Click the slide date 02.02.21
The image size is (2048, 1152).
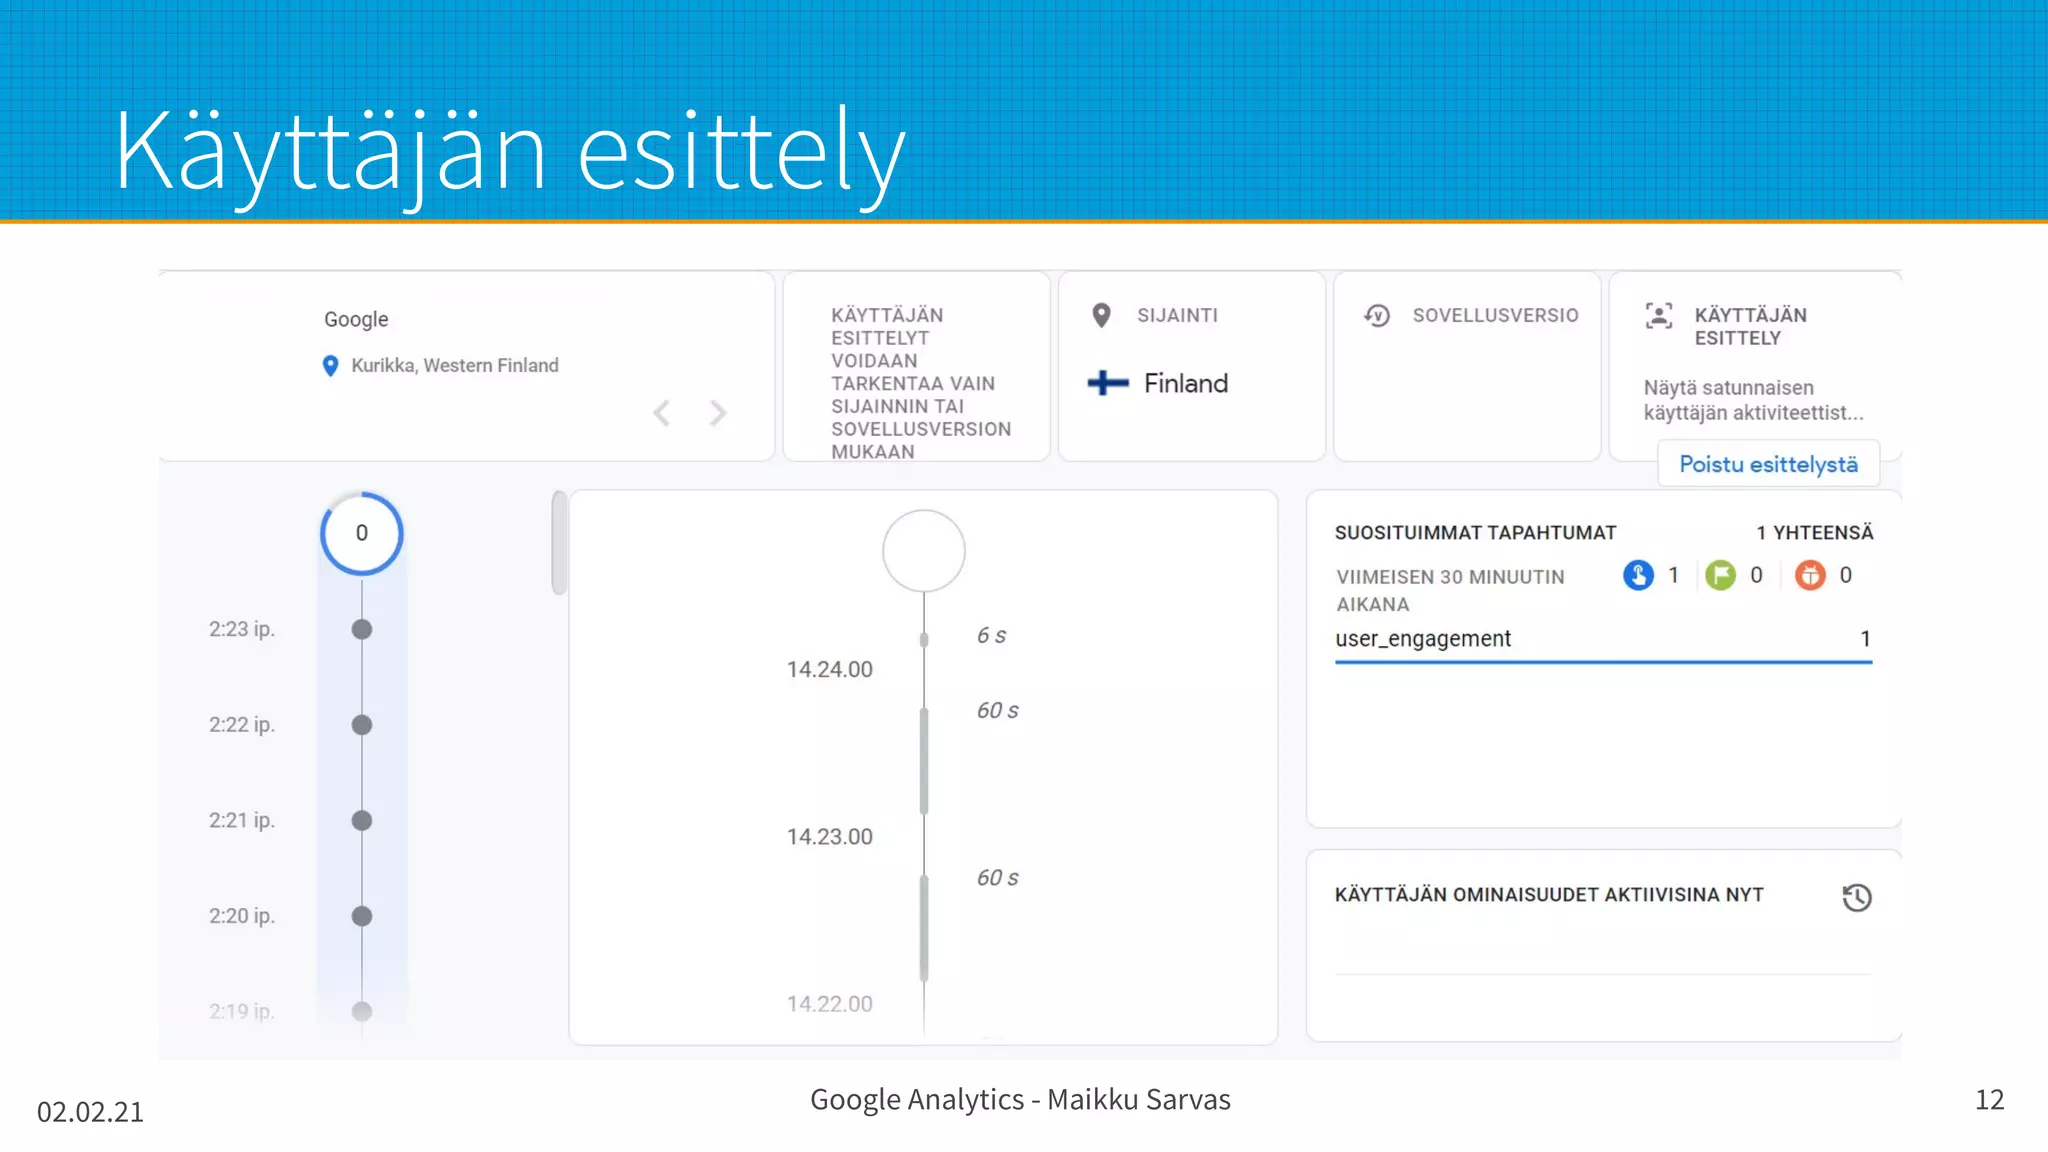click(90, 1111)
